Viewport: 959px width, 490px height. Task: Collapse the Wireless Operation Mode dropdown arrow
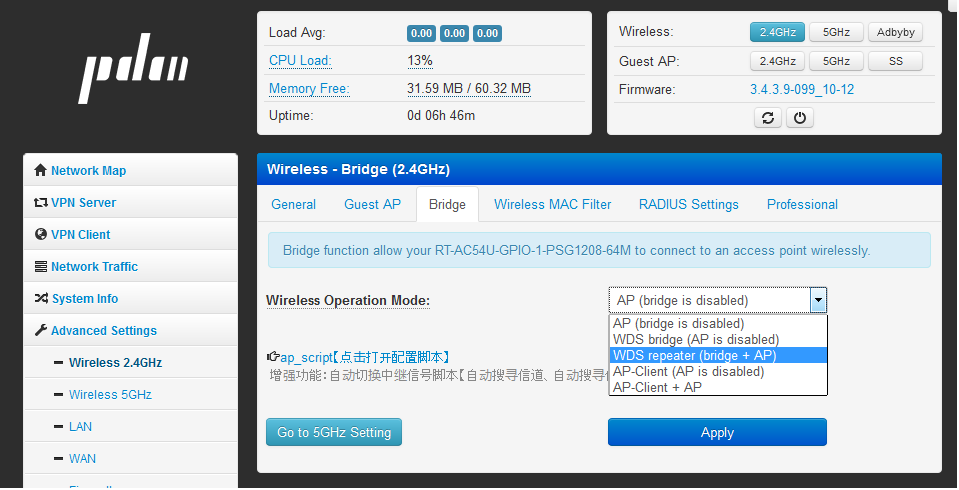coord(818,300)
